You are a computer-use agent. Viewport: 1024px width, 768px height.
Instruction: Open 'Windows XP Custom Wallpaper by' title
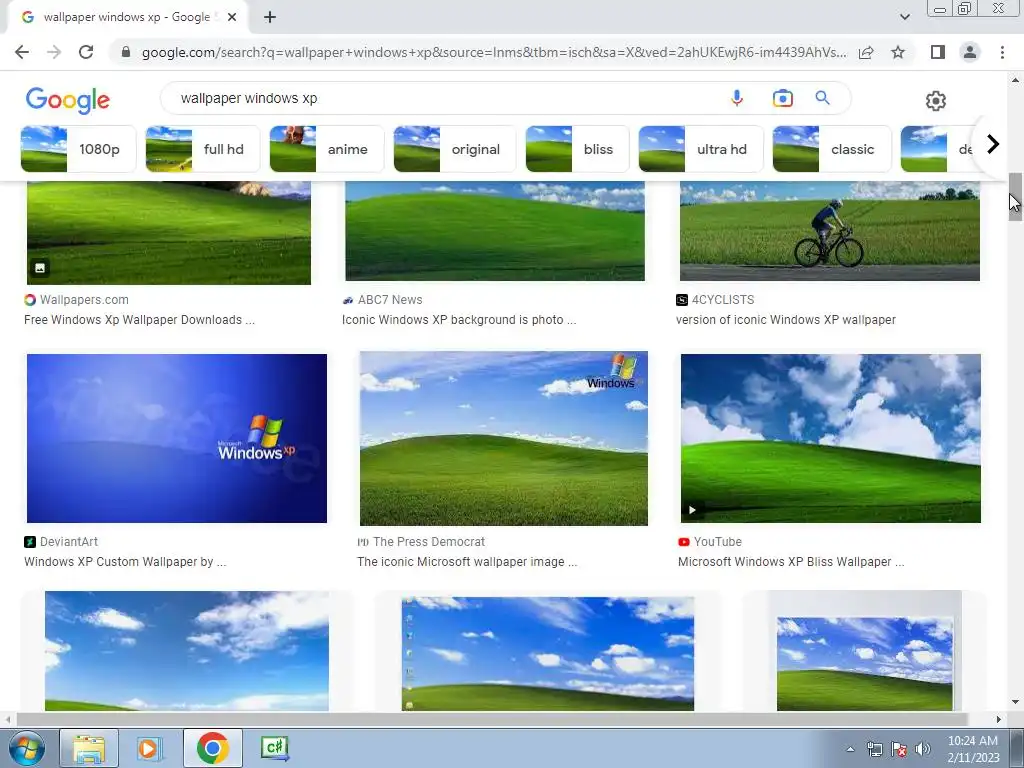[x=125, y=562]
